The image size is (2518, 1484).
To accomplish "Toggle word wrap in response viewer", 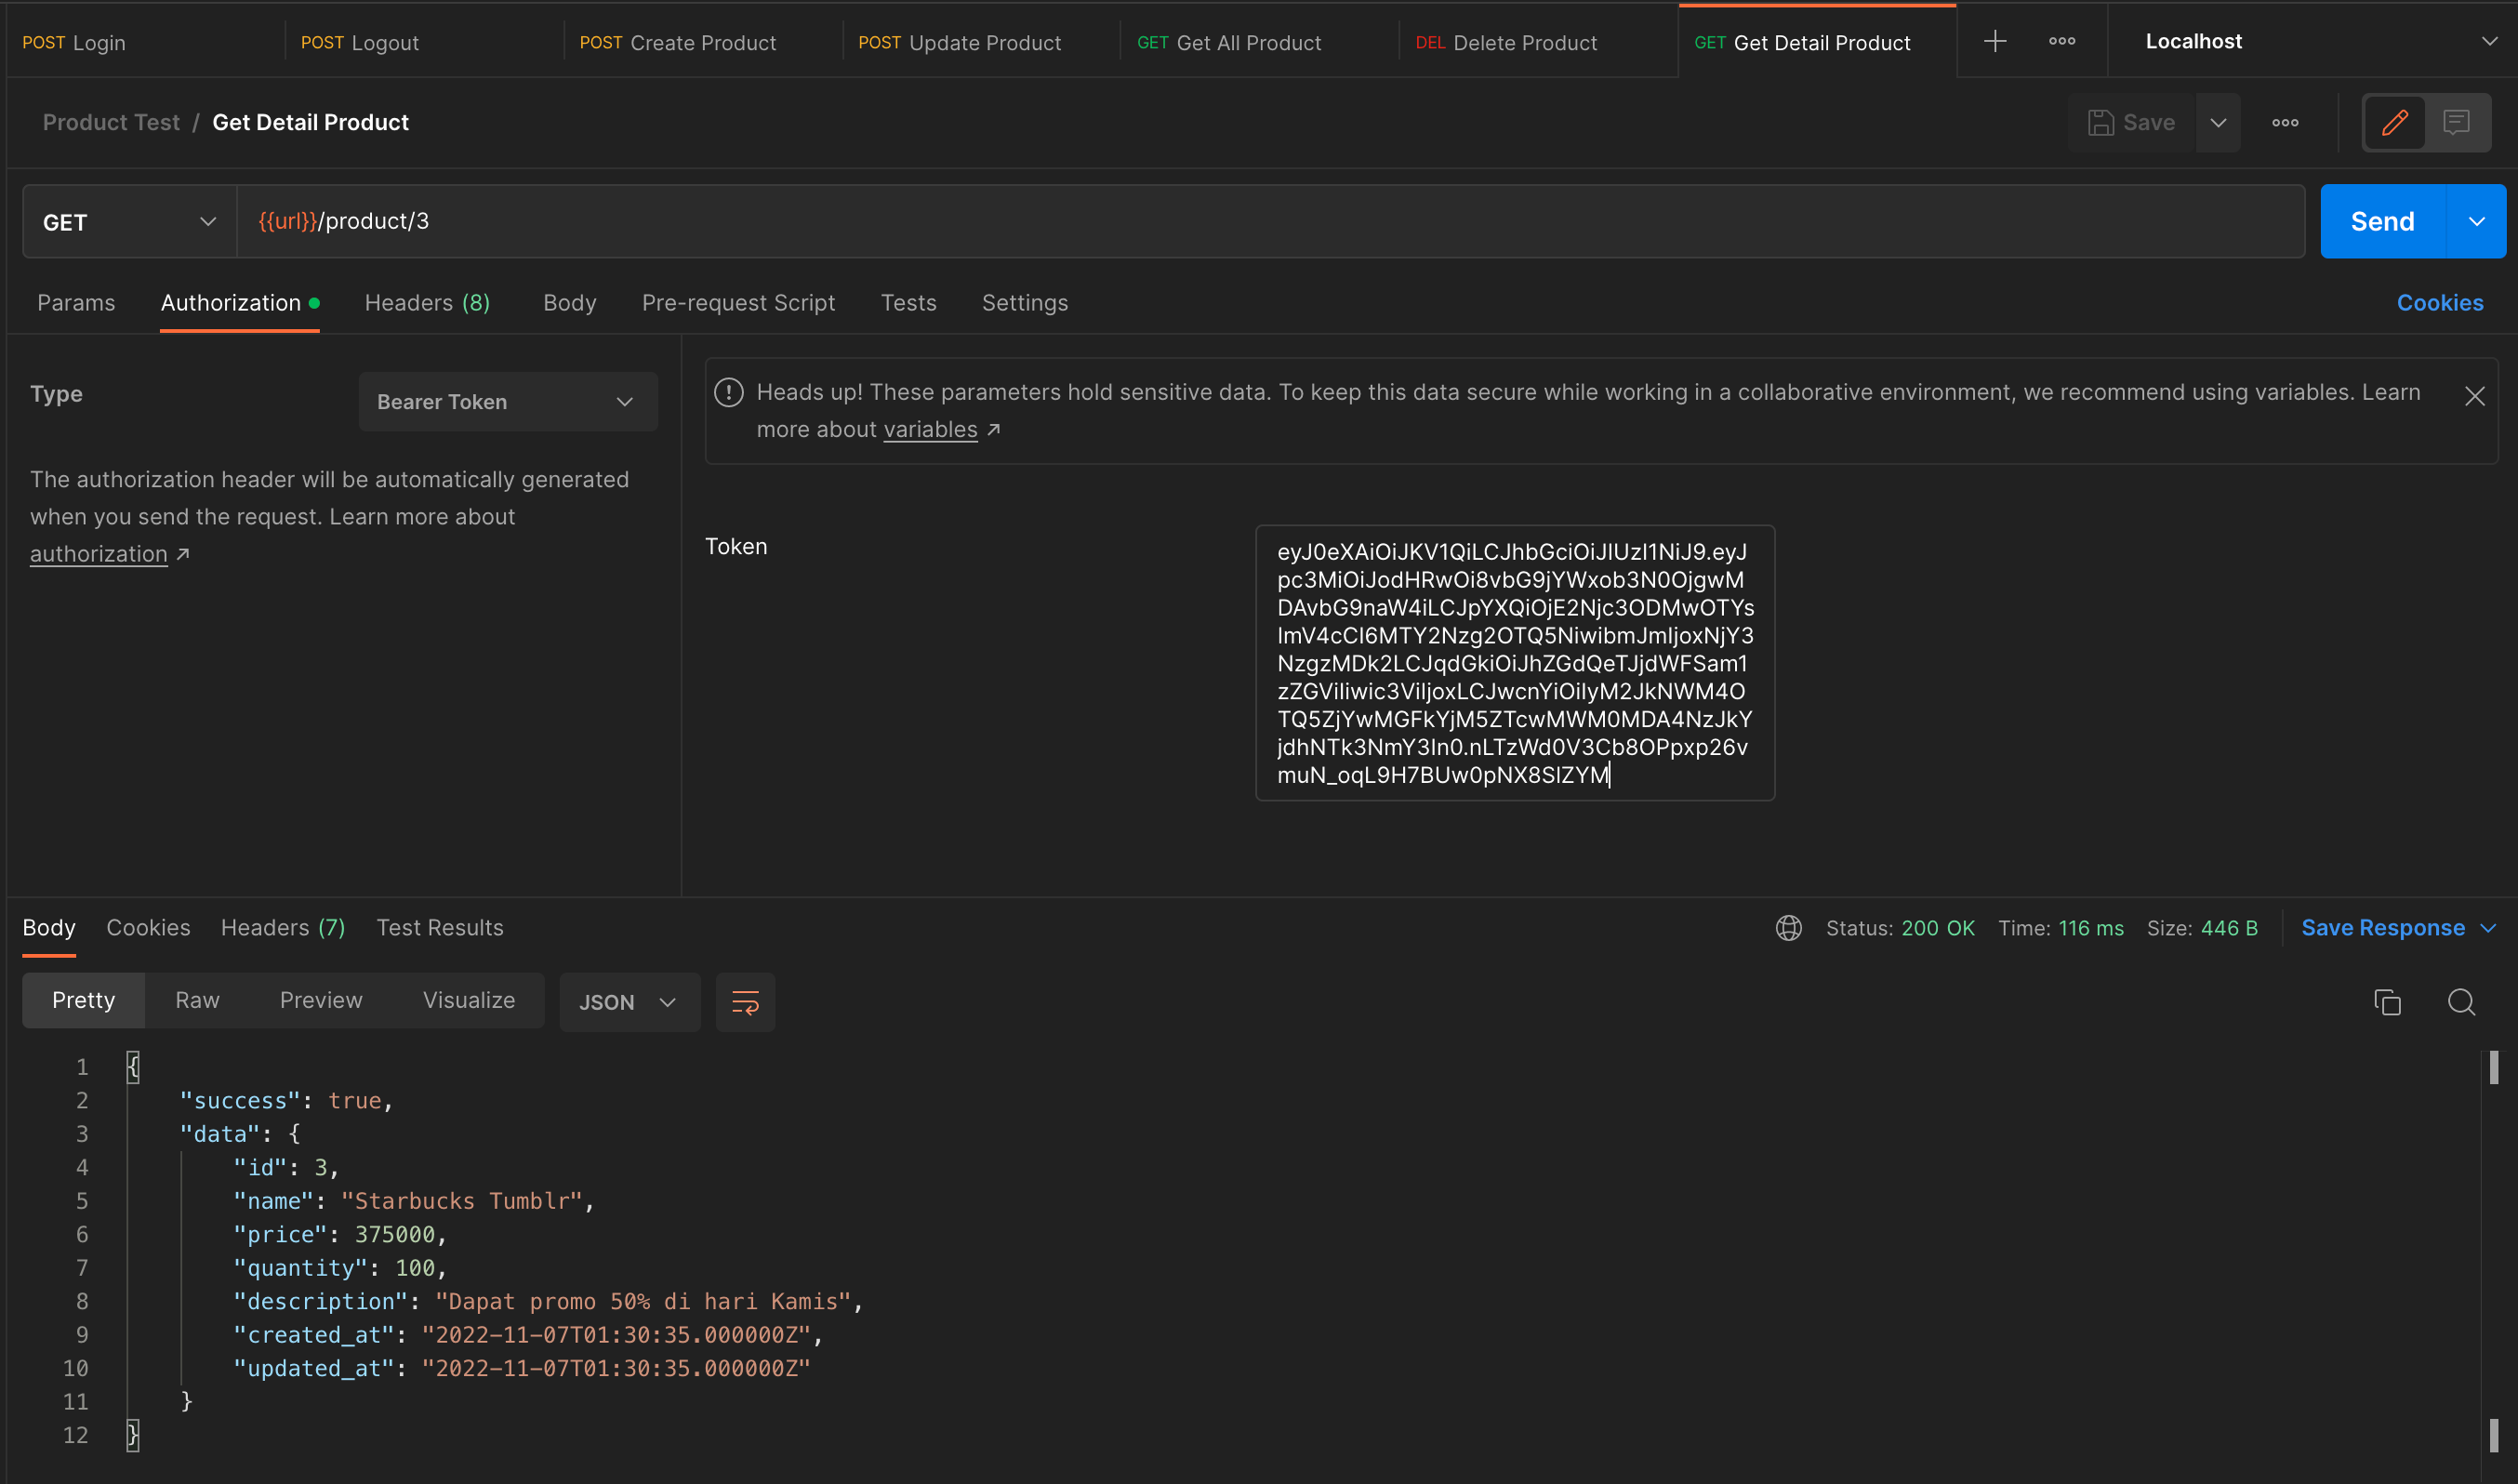I will point(745,1002).
